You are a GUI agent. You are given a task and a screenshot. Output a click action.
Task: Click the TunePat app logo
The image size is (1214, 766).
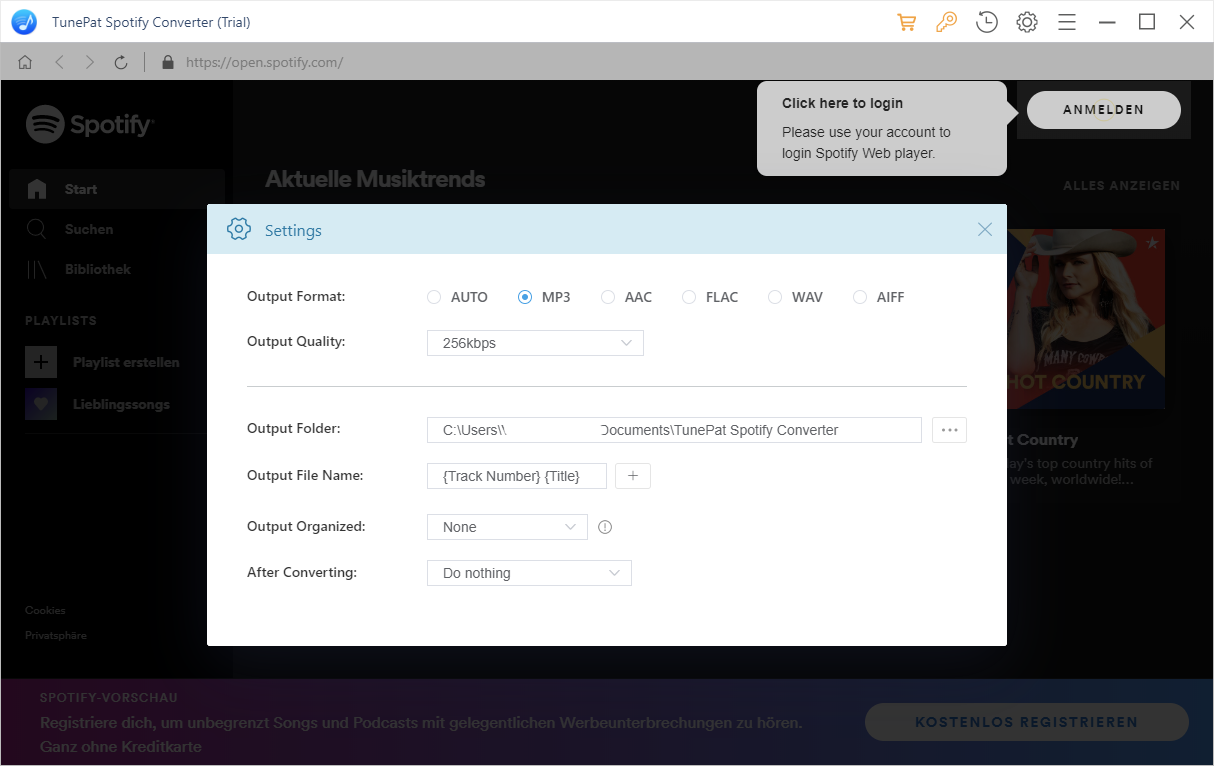pyautogui.click(x=24, y=22)
